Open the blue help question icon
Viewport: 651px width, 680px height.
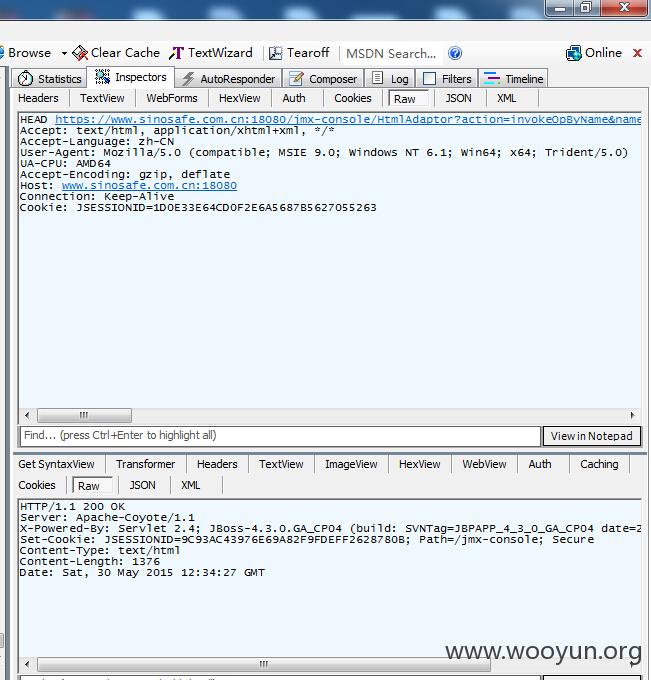click(455, 53)
